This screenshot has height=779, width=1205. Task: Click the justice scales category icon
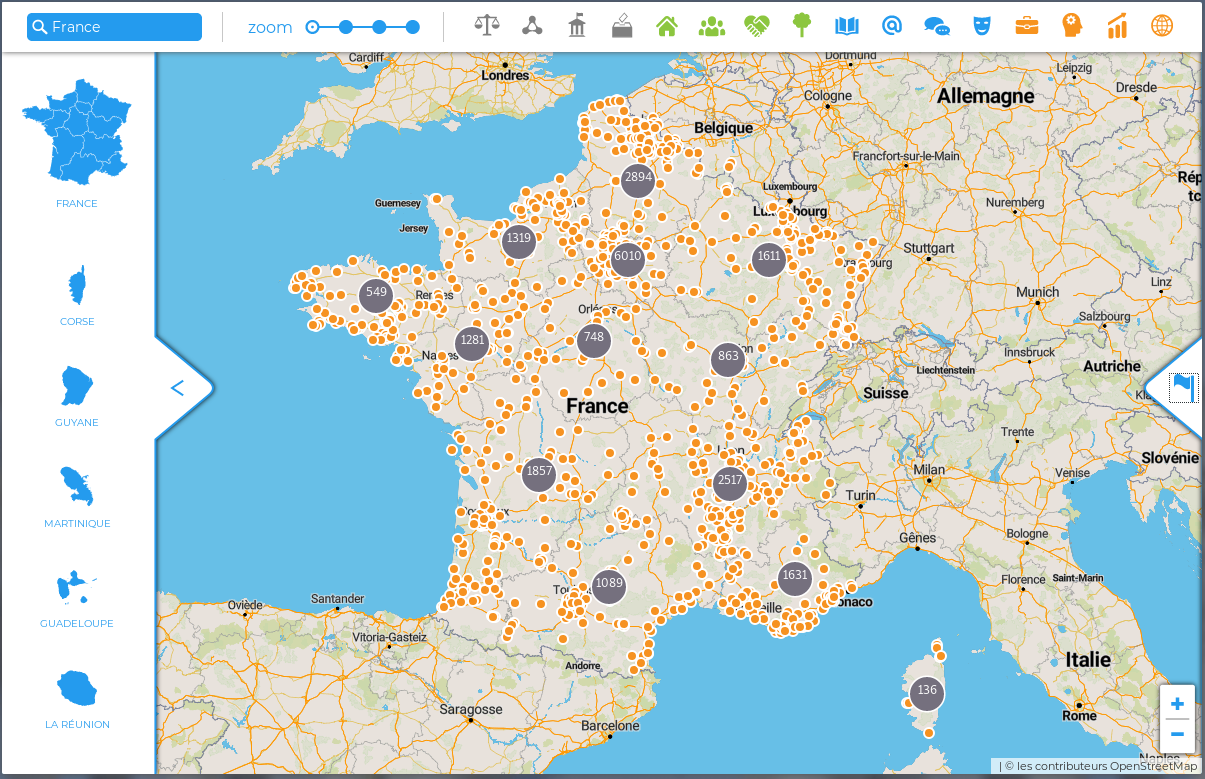pos(487,26)
